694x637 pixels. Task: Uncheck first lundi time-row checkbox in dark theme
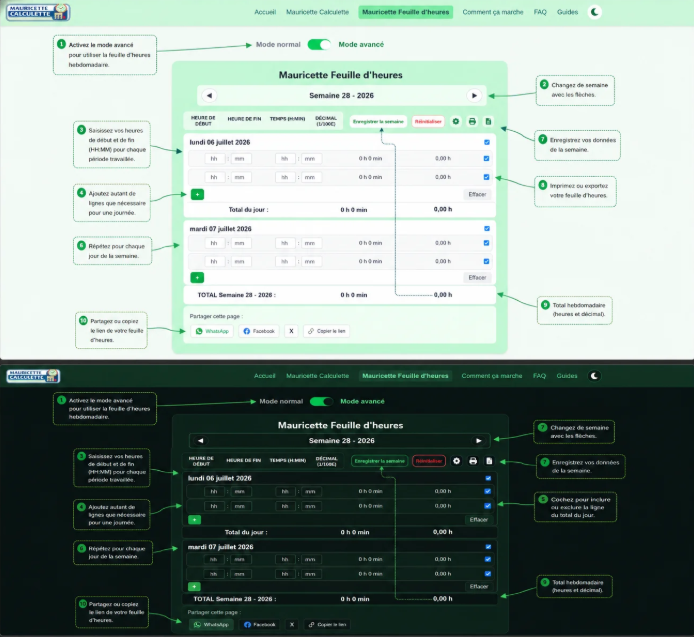(488, 491)
